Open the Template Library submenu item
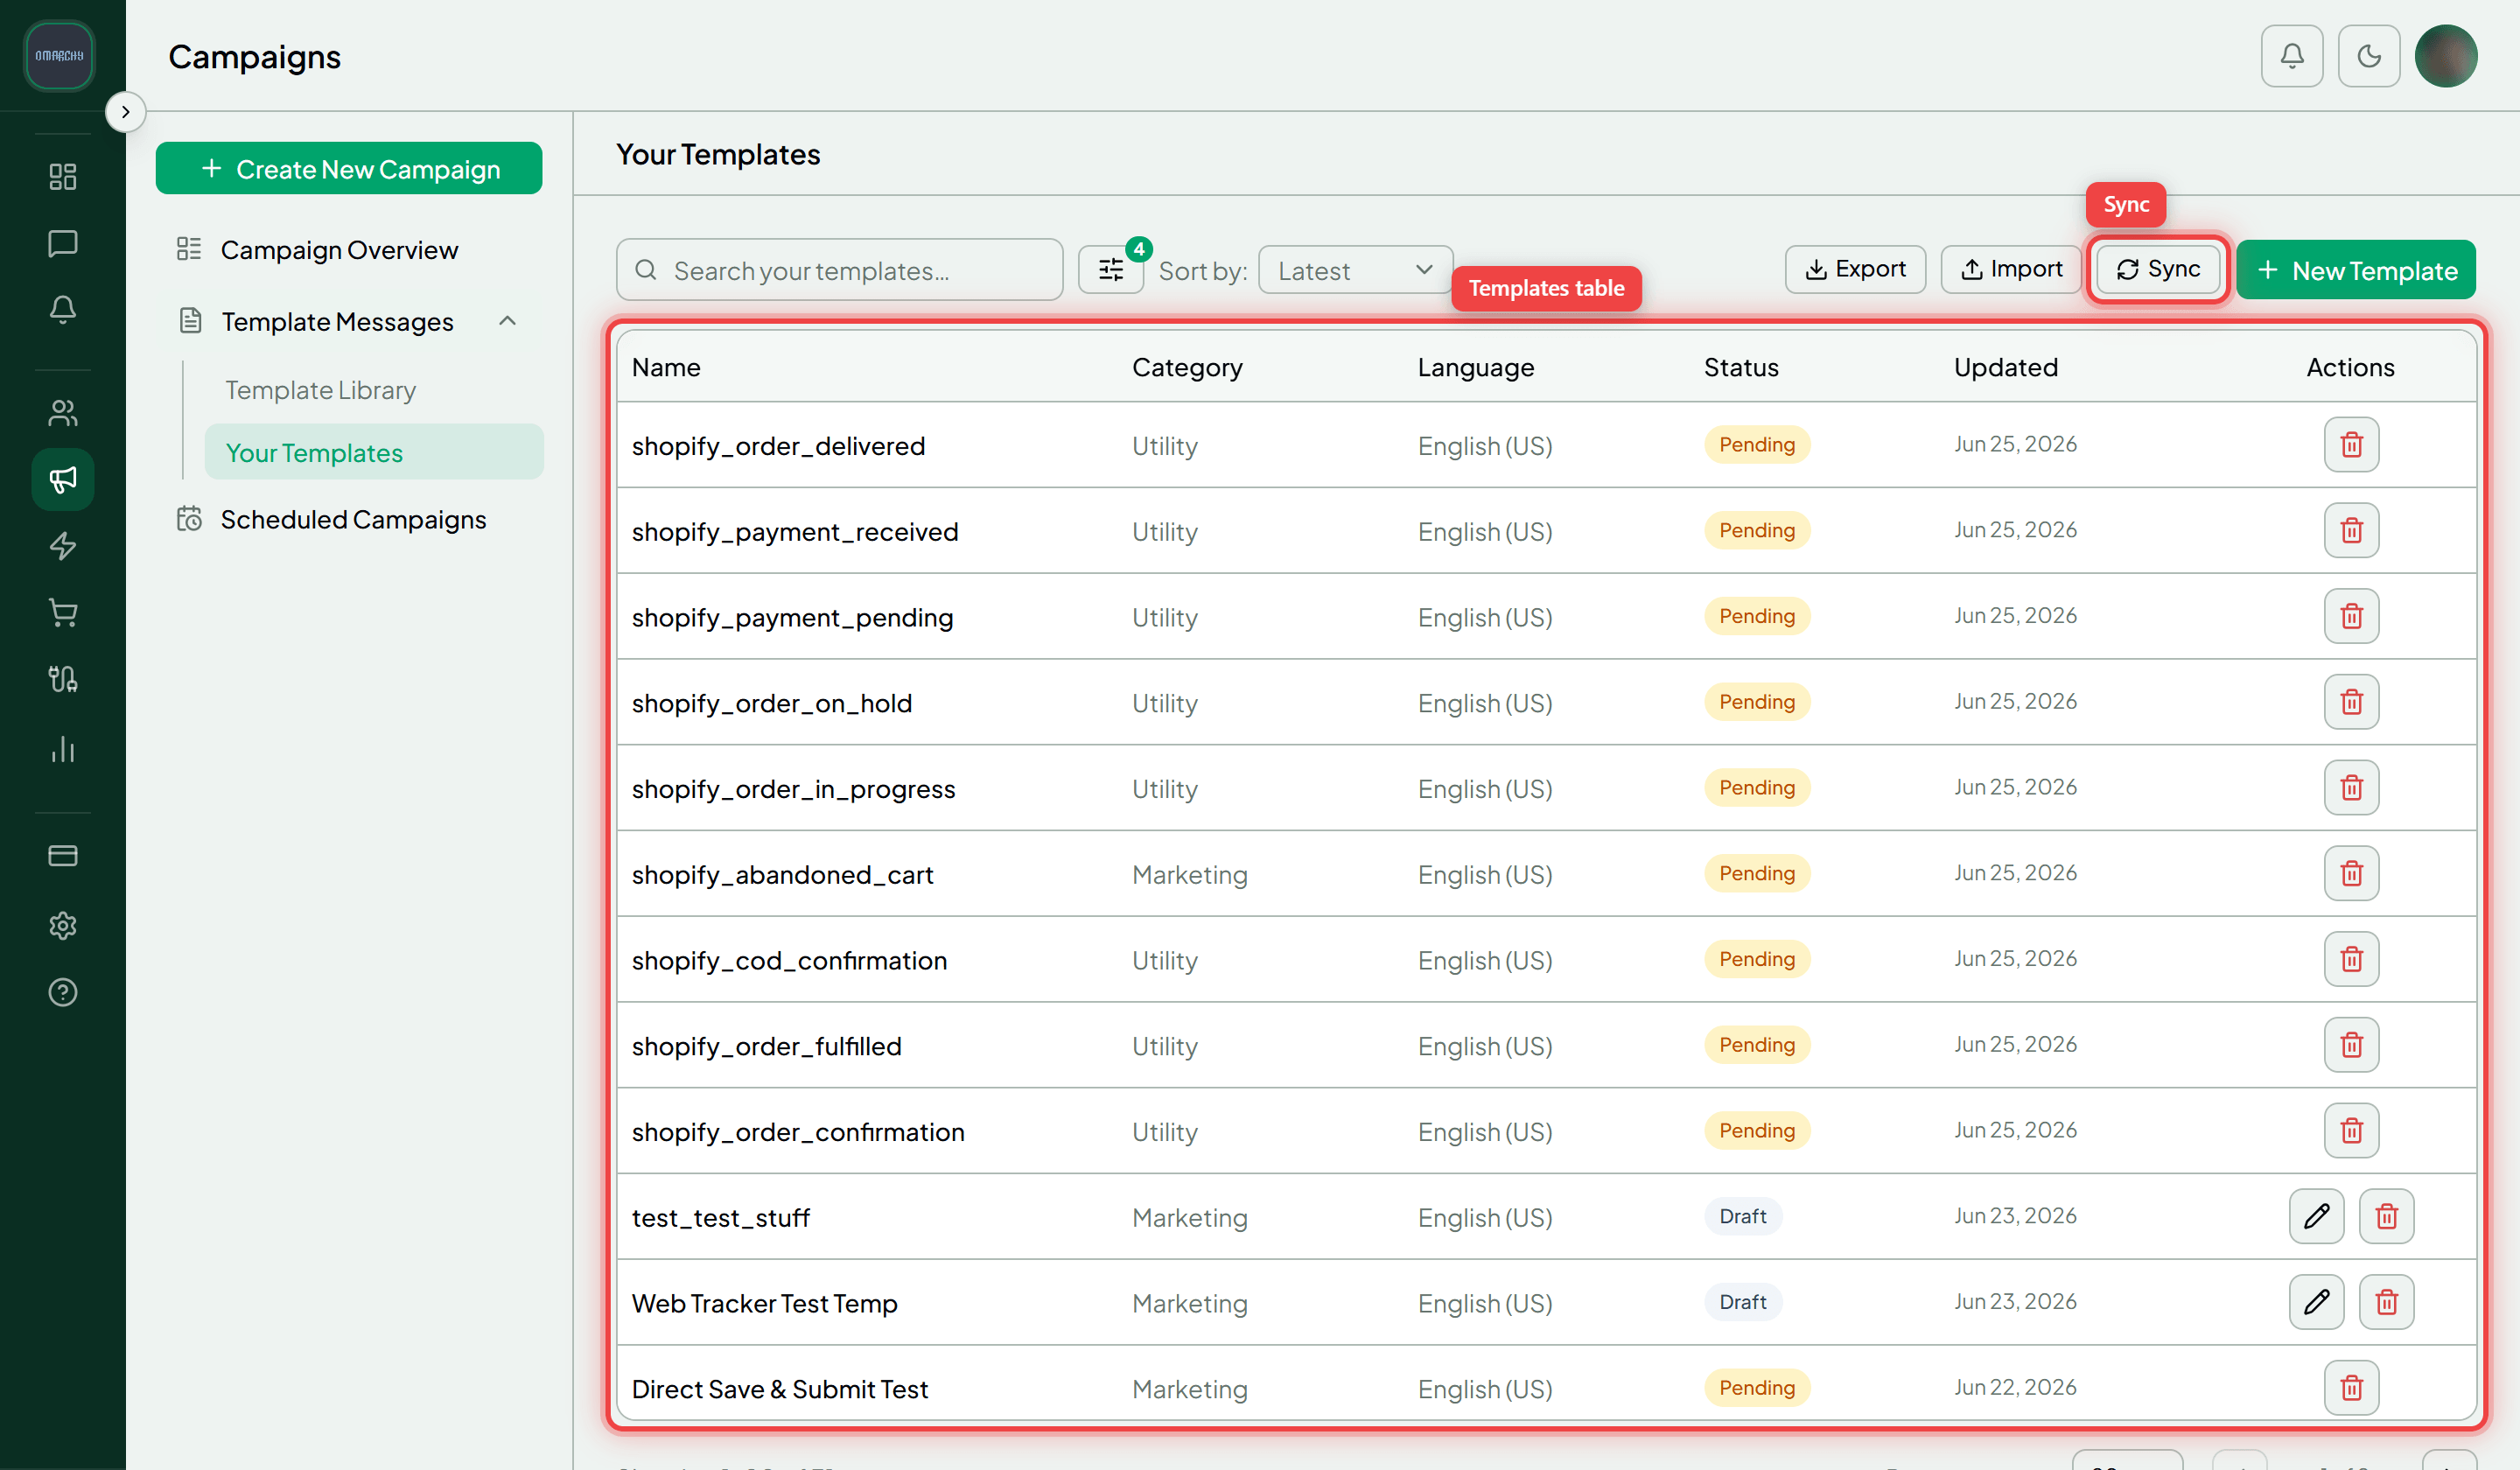The image size is (2520, 1470). [320, 390]
